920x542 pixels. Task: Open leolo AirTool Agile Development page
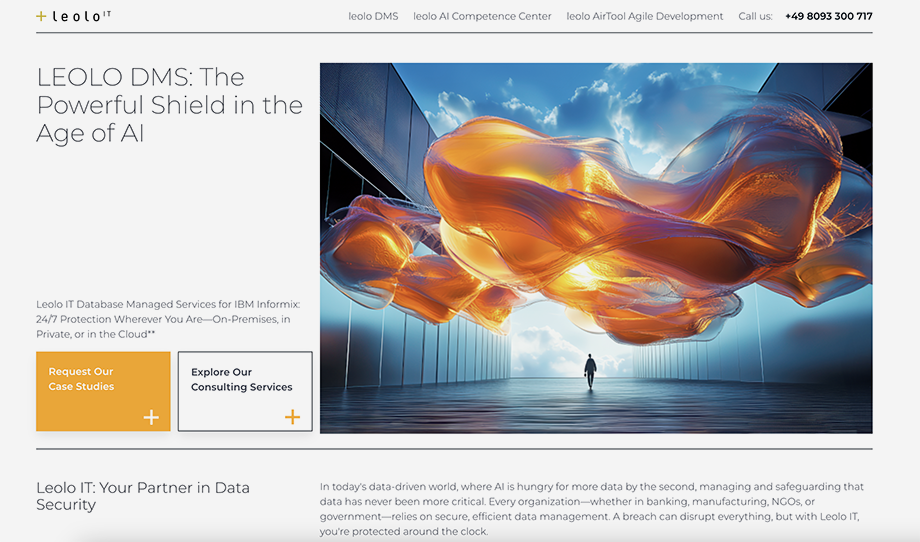click(x=645, y=16)
